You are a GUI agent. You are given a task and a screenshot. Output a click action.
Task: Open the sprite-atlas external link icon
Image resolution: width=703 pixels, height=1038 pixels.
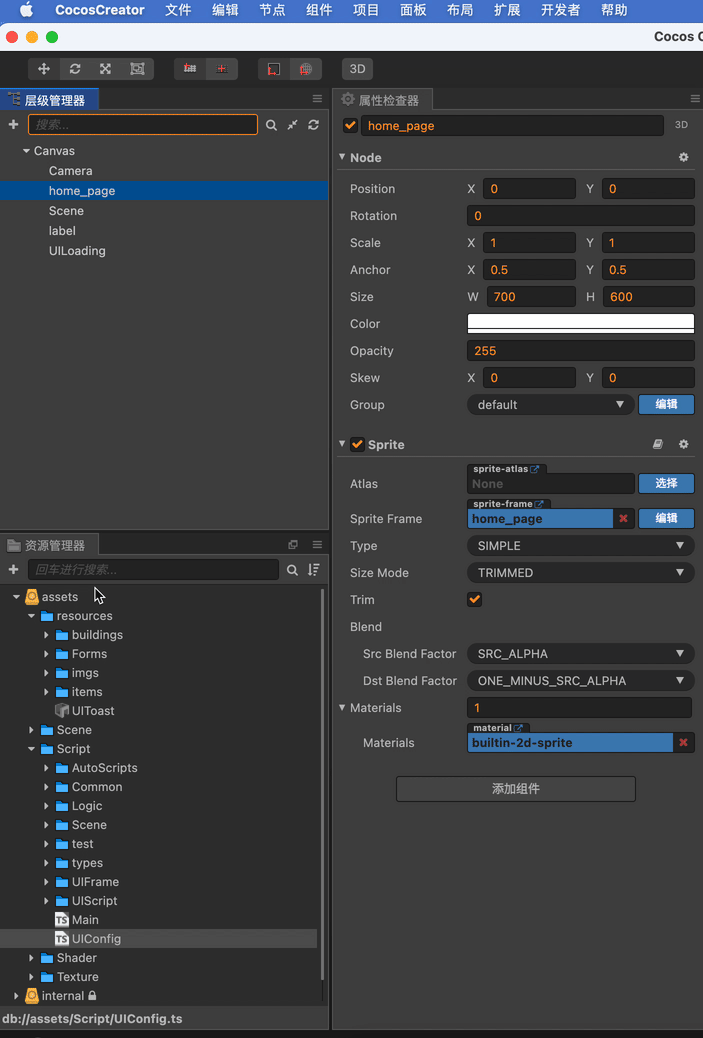[535, 469]
